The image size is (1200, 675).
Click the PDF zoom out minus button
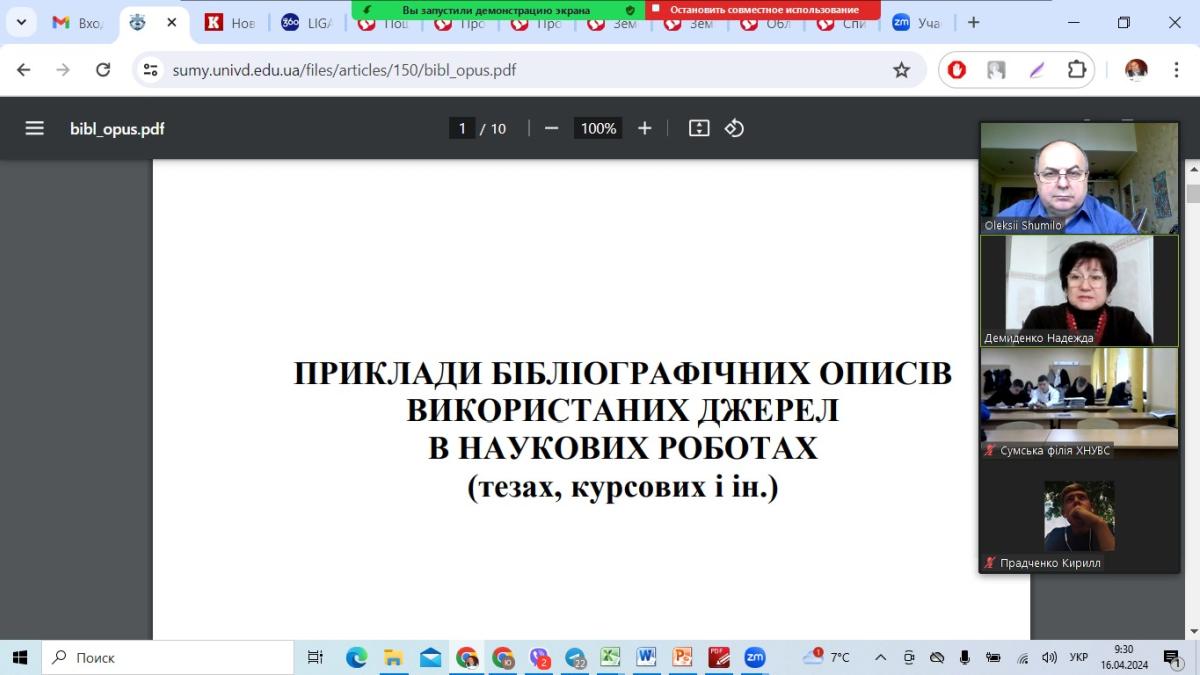[x=551, y=128]
